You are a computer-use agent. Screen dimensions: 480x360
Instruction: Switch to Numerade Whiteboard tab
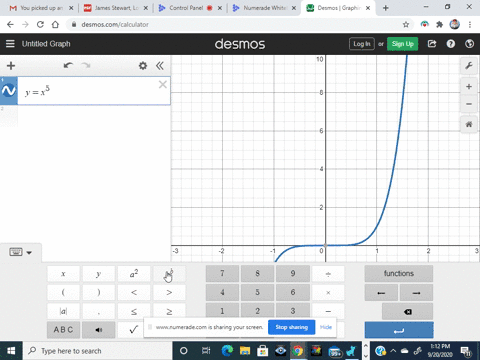264,8
